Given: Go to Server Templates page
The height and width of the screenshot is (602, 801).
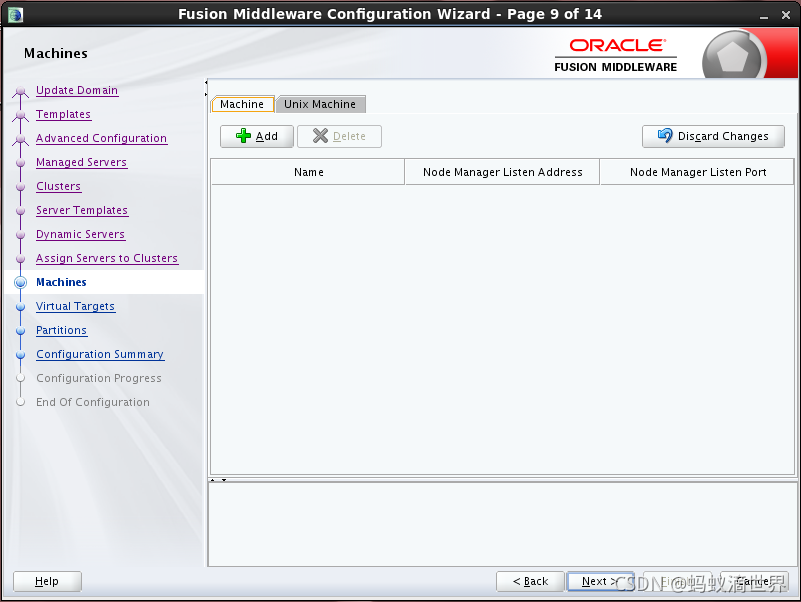Looking at the screenshot, I should tap(82, 211).
